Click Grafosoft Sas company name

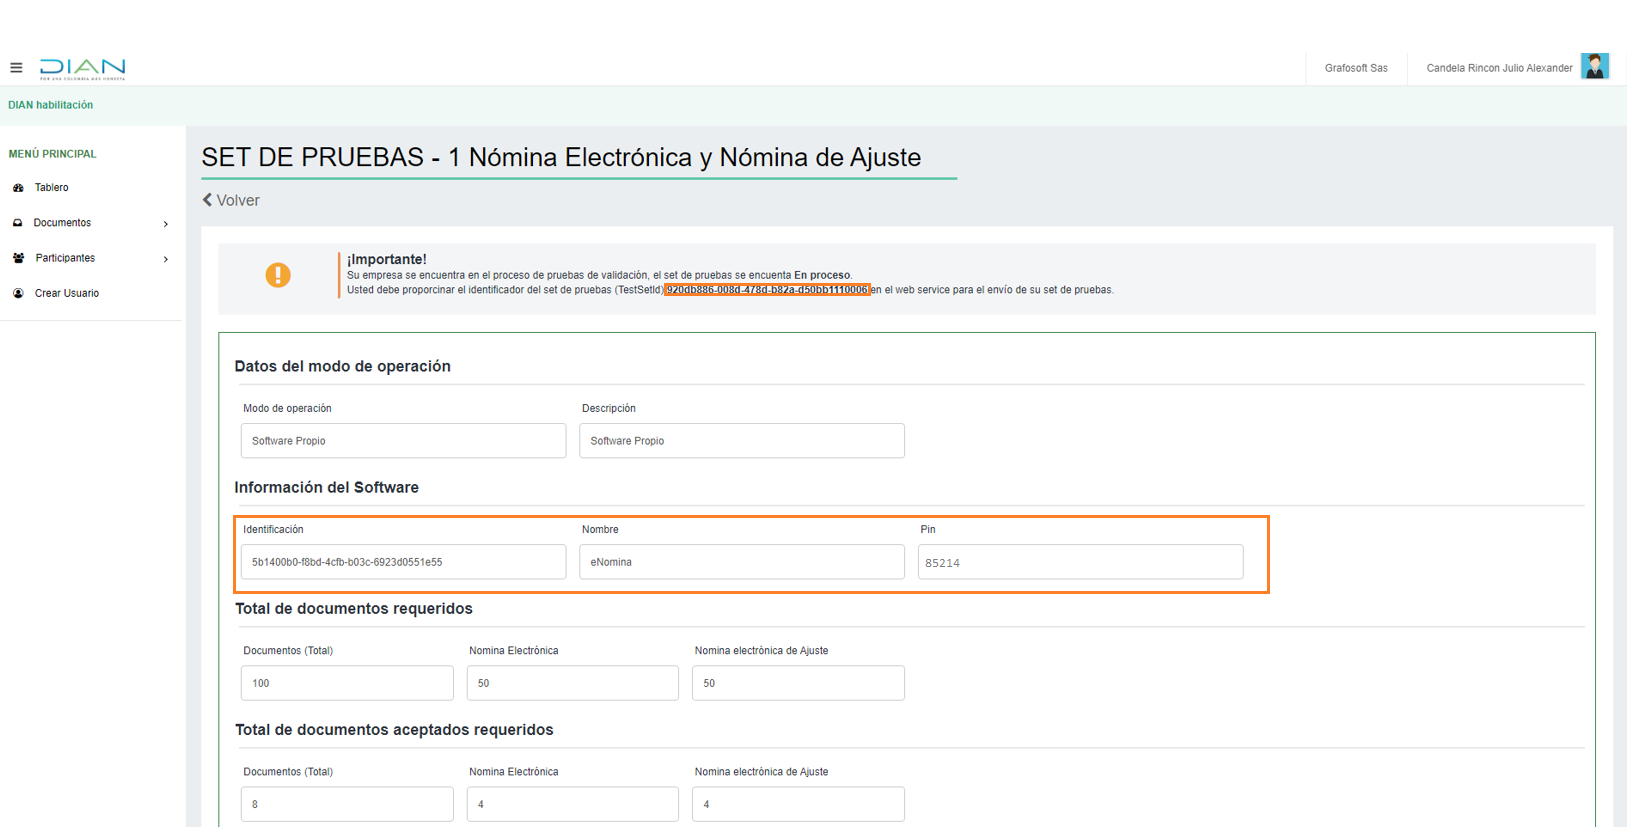click(x=1355, y=68)
